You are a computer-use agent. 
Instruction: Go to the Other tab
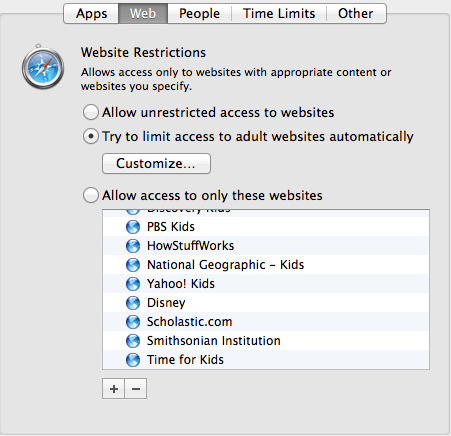pyautogui.click(x=356, y=14)
